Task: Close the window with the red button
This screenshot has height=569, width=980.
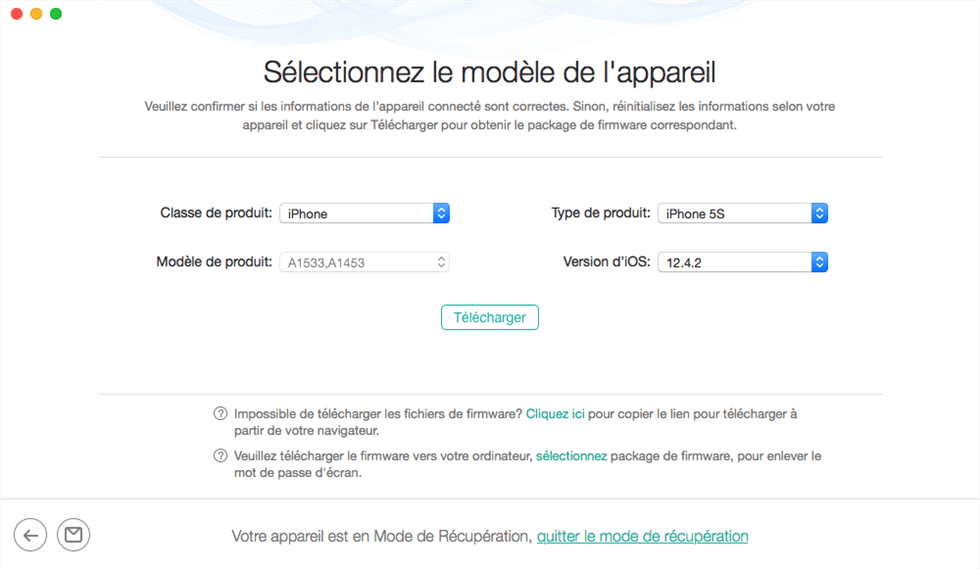Action: click(17, 14)
